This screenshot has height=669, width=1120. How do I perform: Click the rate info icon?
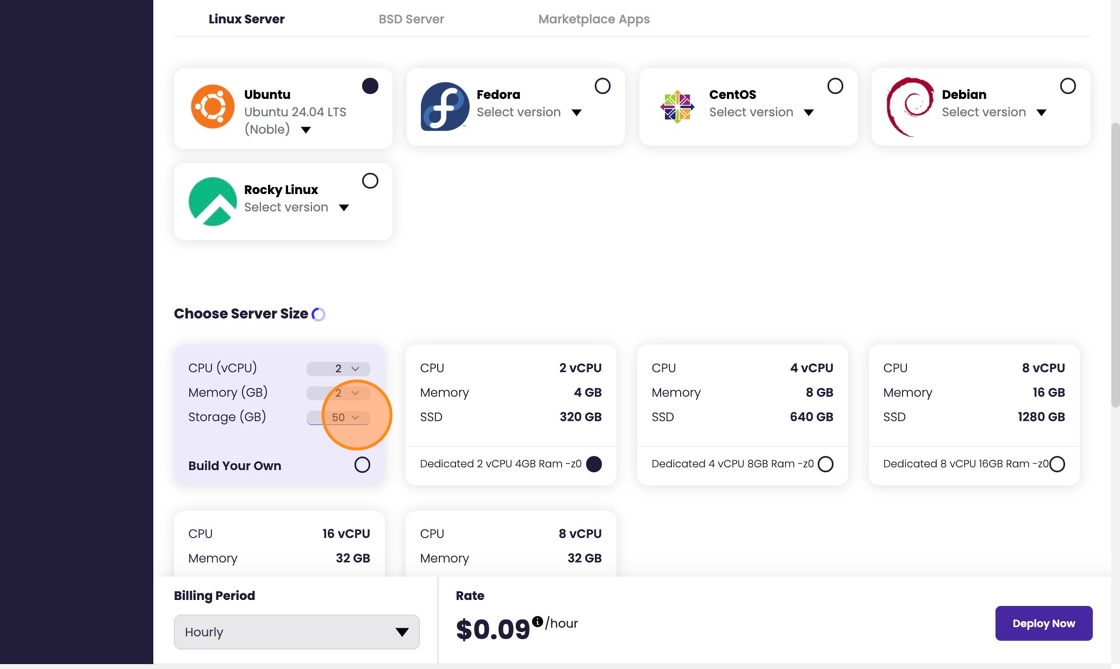click(538, 622)
